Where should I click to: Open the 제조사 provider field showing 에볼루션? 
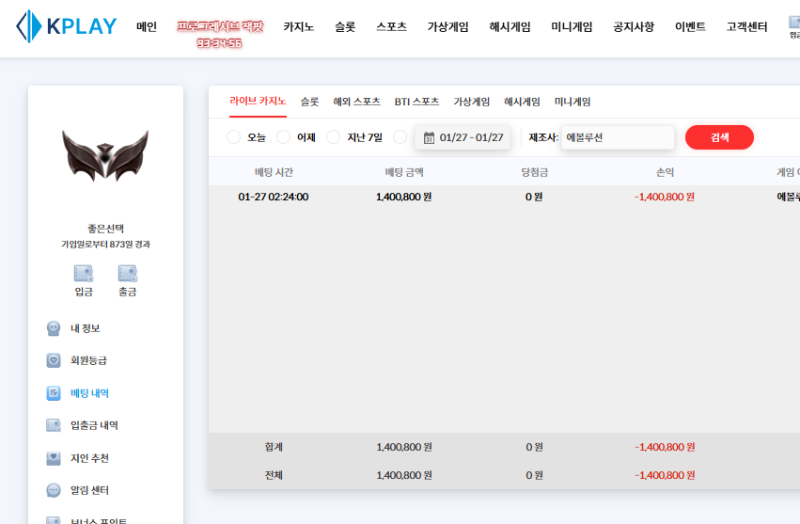coord(617,138)
